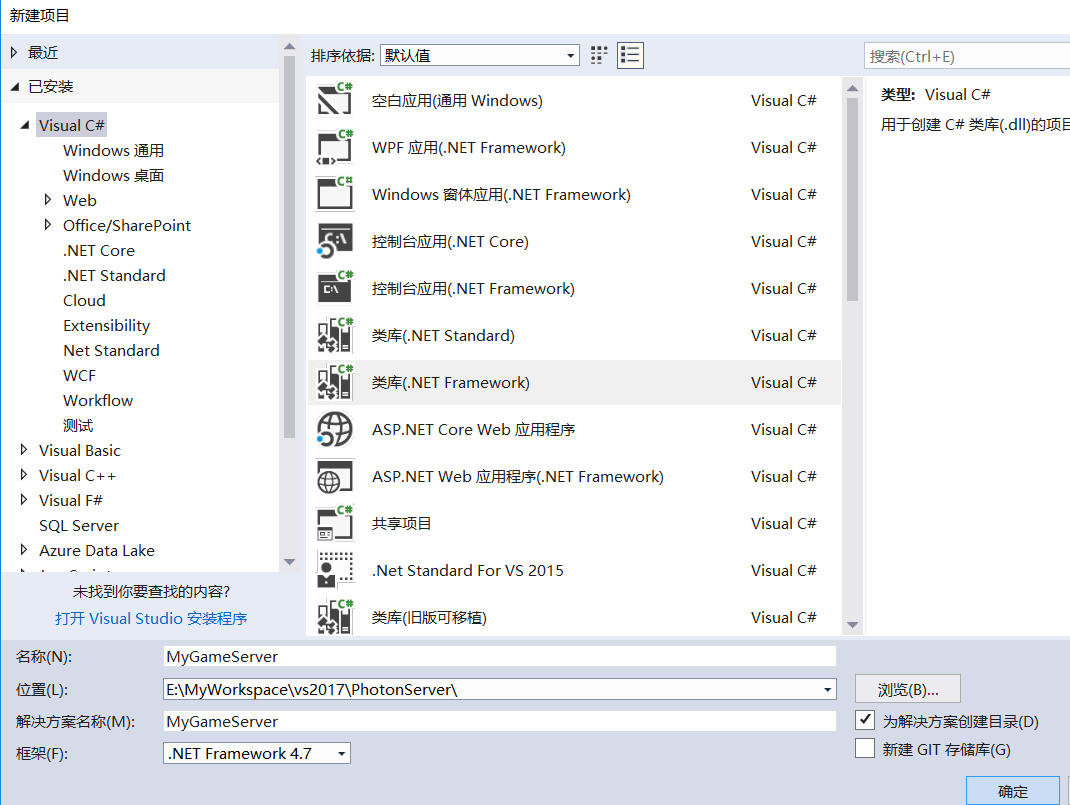1070x805 pixels.
Task: Select Windows 通用 category
Action: coord(113,150)
